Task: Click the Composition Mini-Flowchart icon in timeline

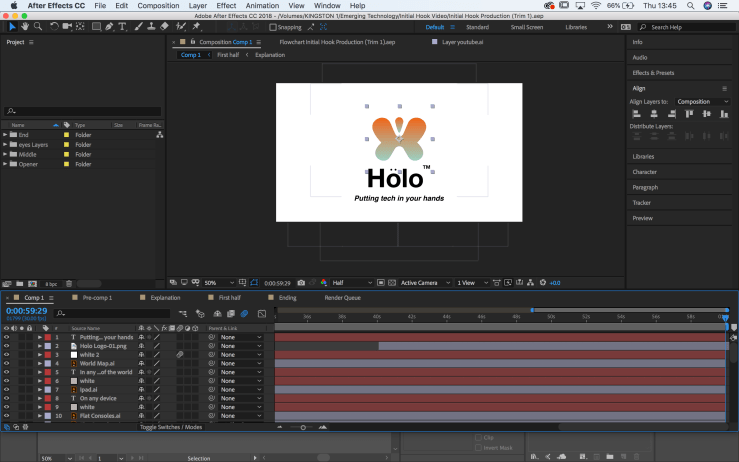Action: tap(183, 314)
